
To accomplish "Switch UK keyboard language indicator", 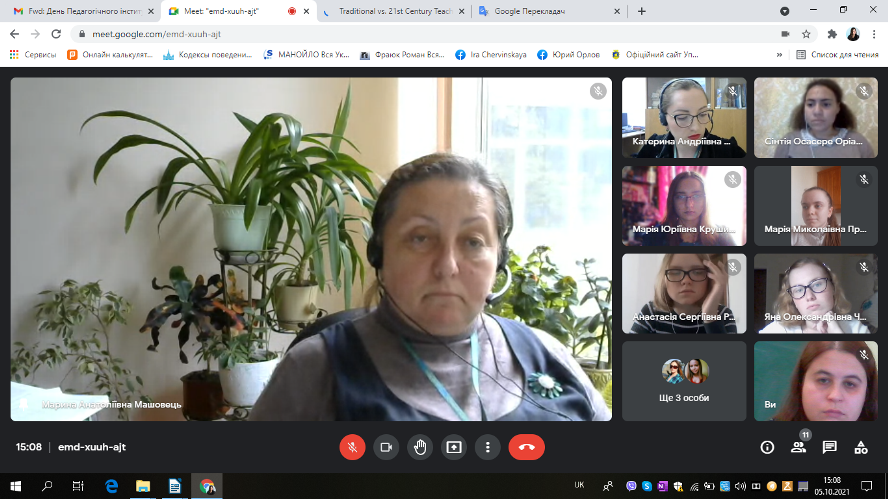I will point(579,485).
